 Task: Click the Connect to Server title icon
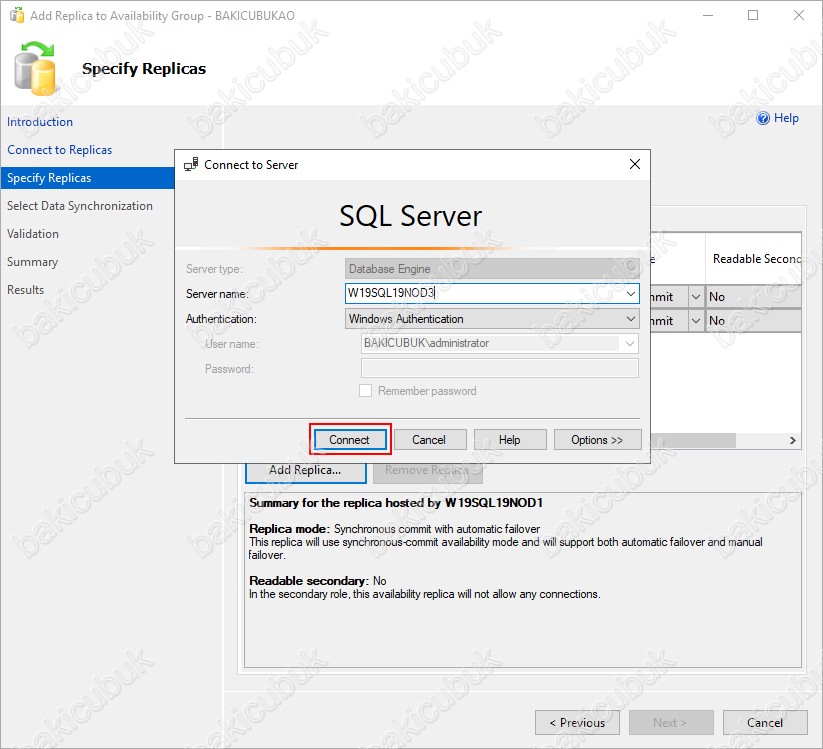click(191, 164)
